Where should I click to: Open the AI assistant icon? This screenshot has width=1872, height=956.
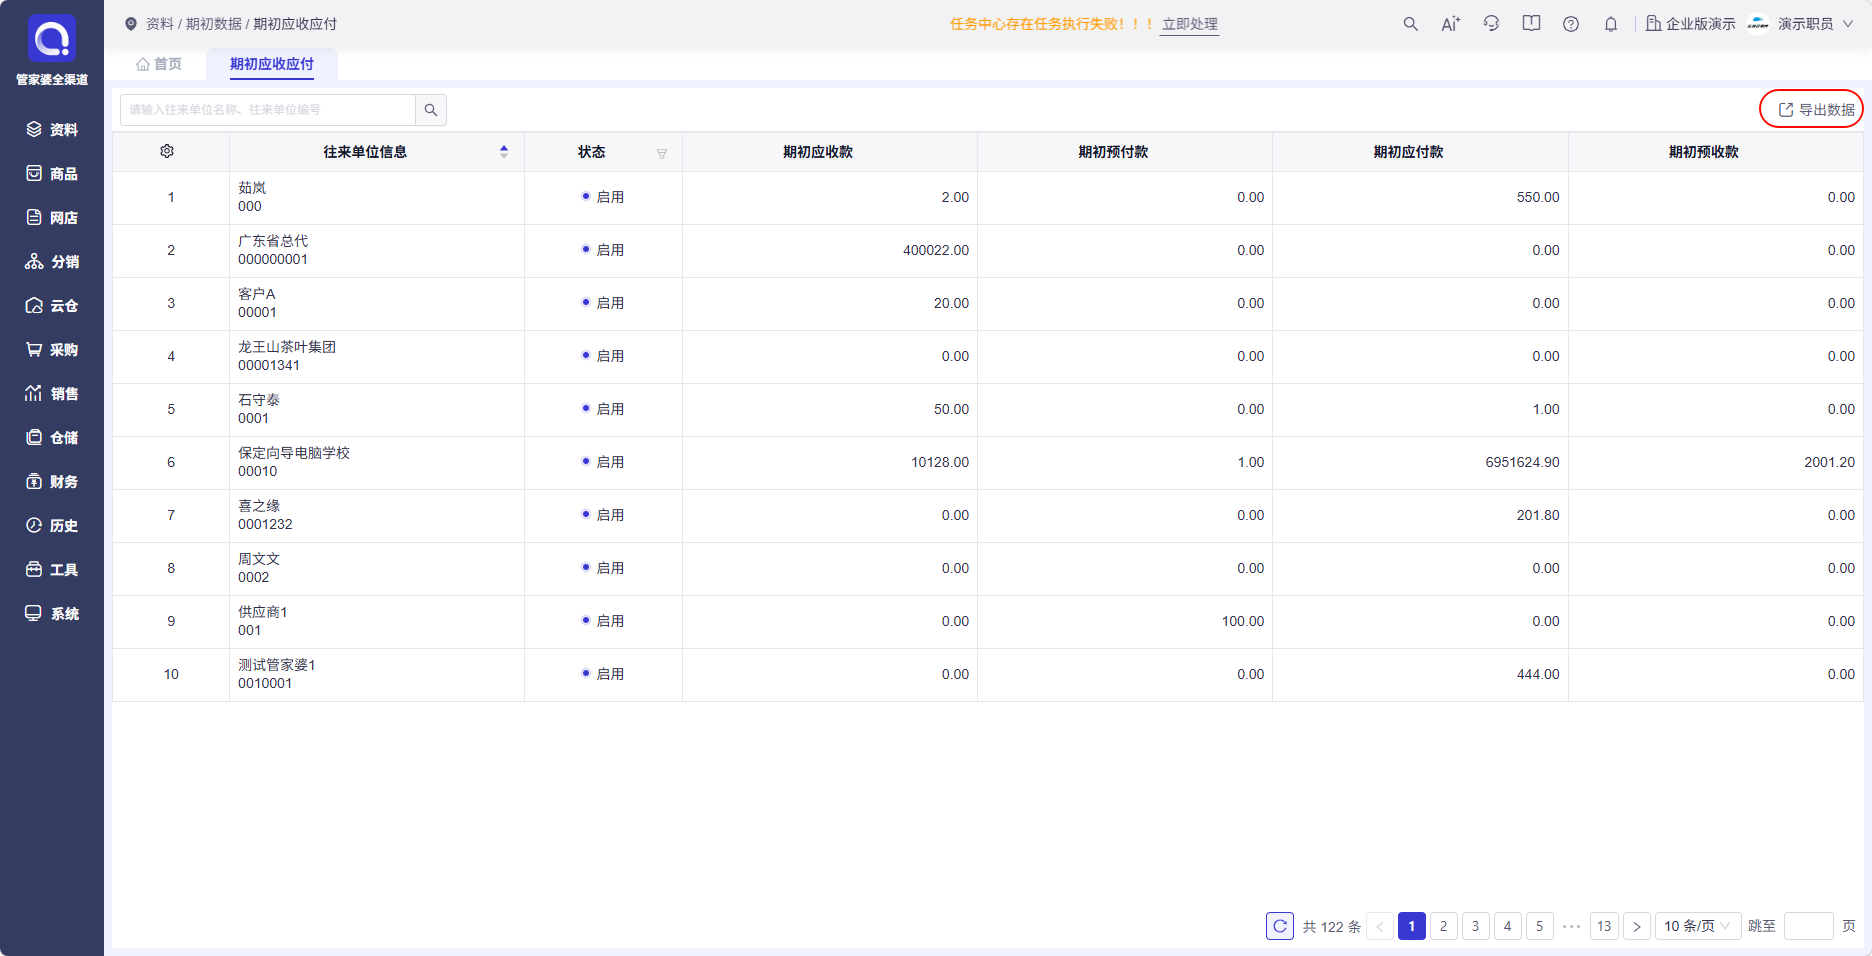click(1450, 24)
